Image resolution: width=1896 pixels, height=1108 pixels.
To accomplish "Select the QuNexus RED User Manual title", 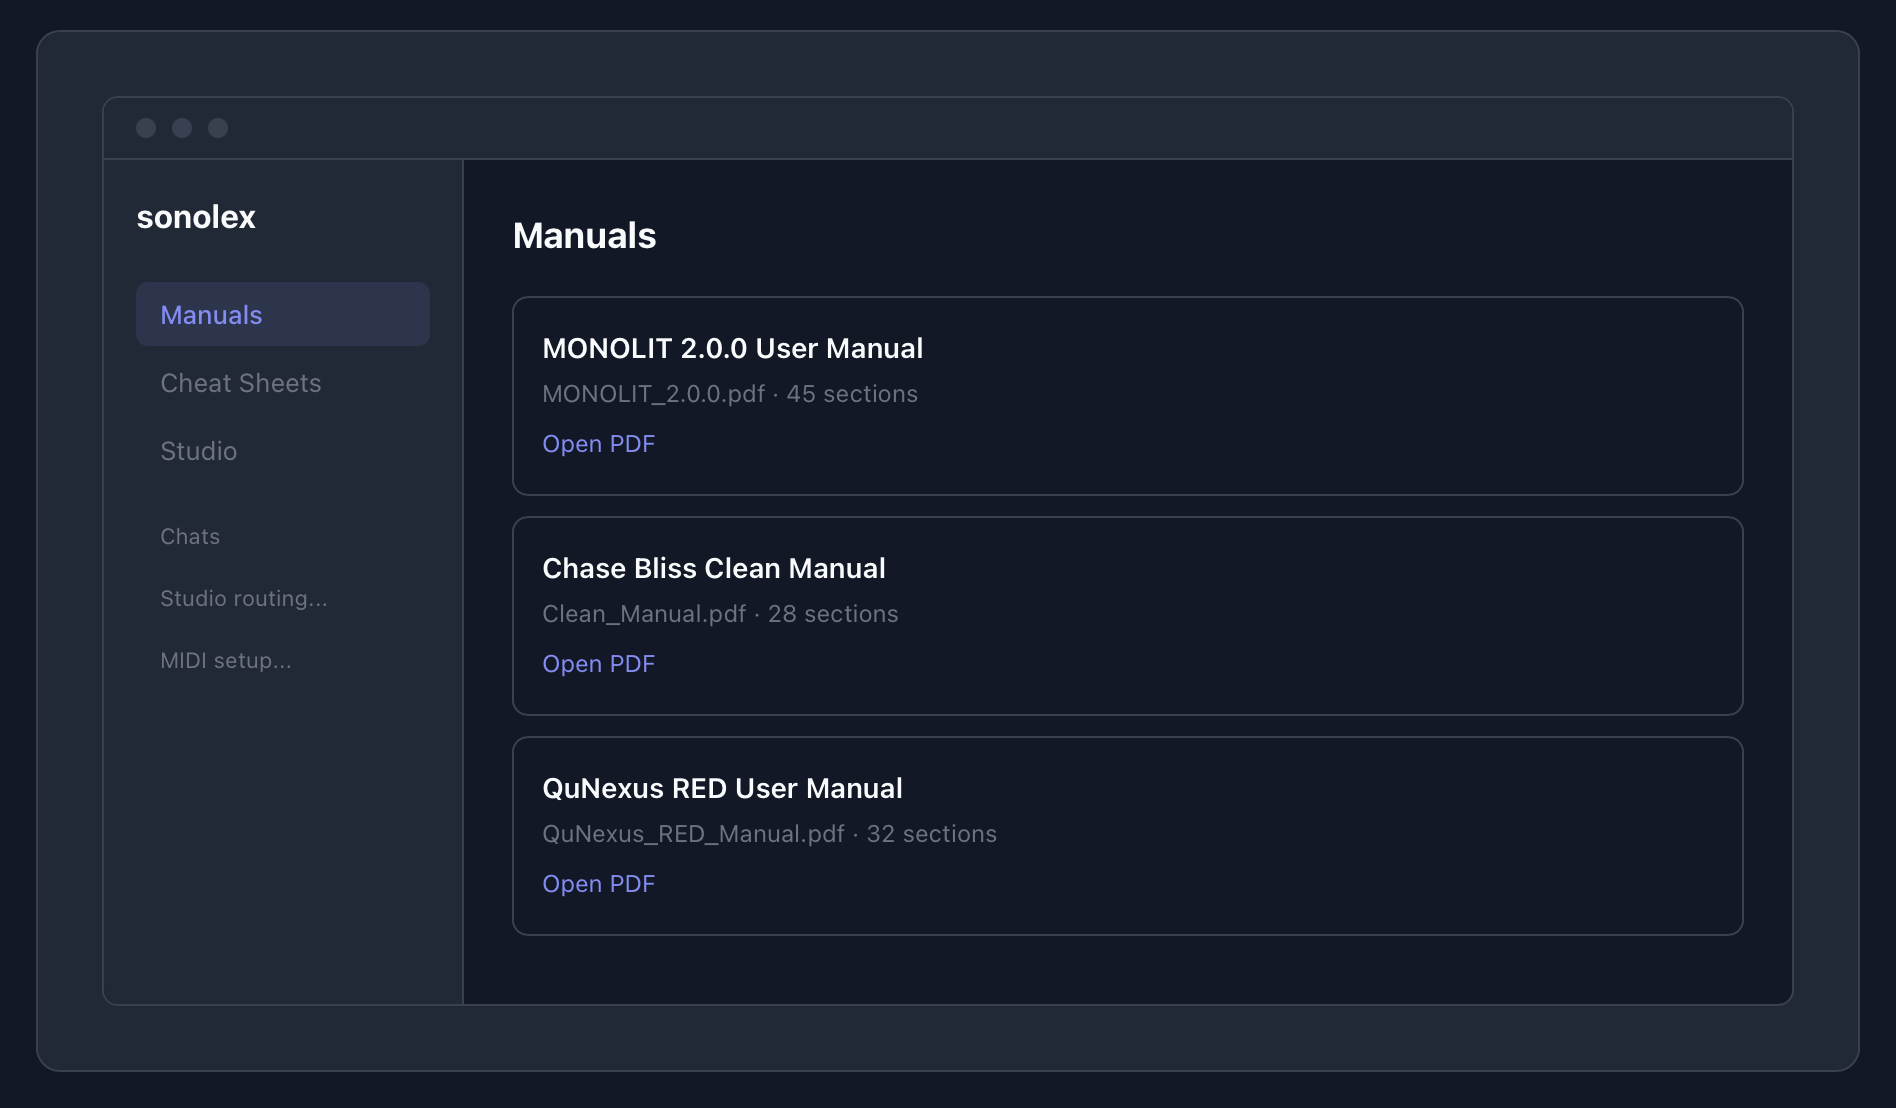I will (722, 788).
